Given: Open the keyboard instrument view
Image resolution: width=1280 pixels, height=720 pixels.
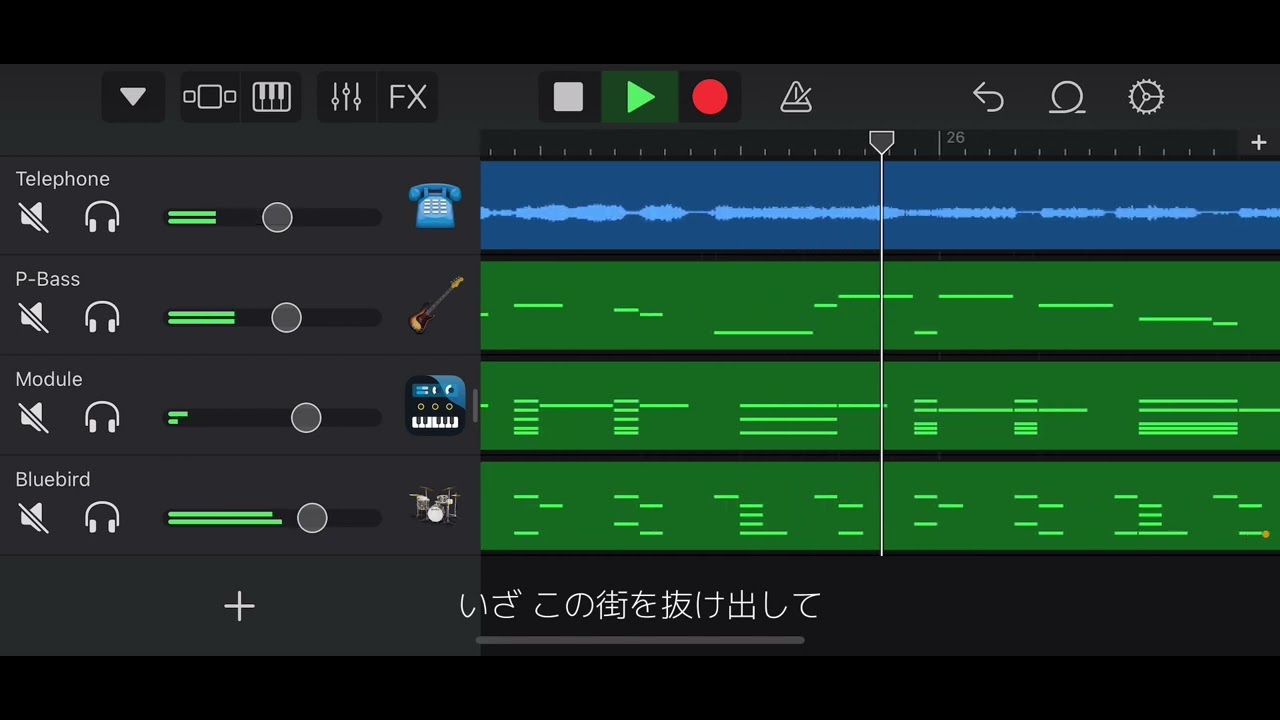Looking at the screenshot, I should 271,97.
